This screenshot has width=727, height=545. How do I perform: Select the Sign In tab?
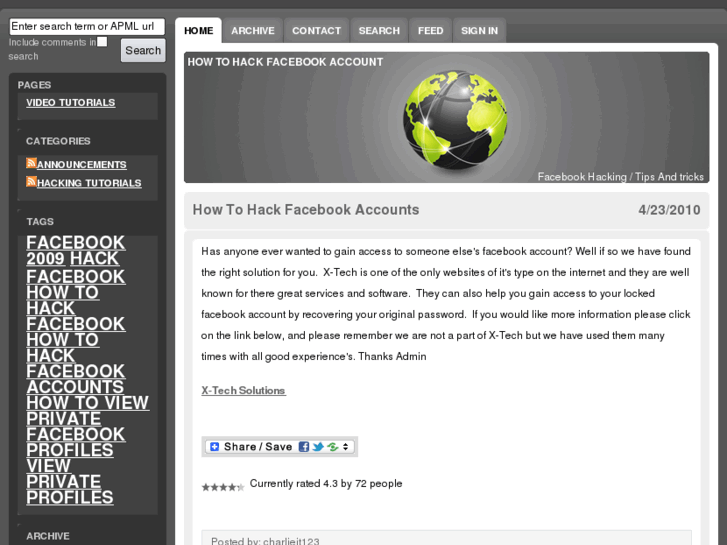(x=479, y=31)
